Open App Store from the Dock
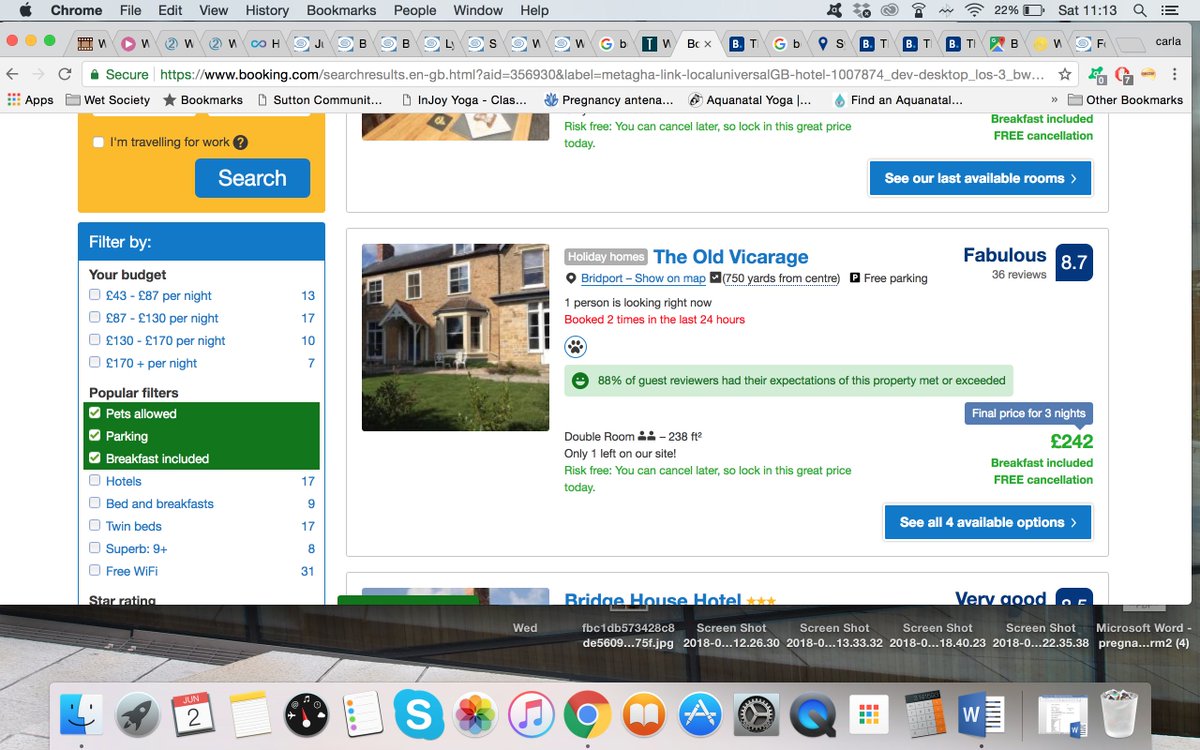Screen dimensions: 1200x750 click(x=700, y=716)
